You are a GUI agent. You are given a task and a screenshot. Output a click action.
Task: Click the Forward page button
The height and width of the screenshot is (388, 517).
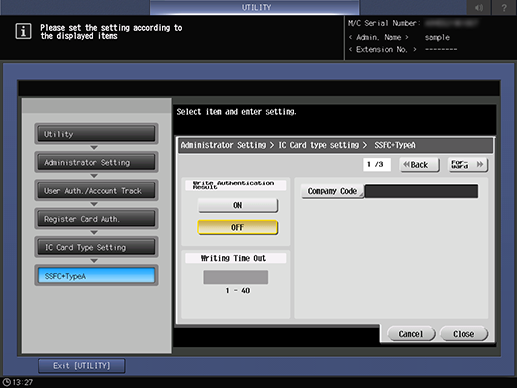pyautogui.click(x=468, y=165)
